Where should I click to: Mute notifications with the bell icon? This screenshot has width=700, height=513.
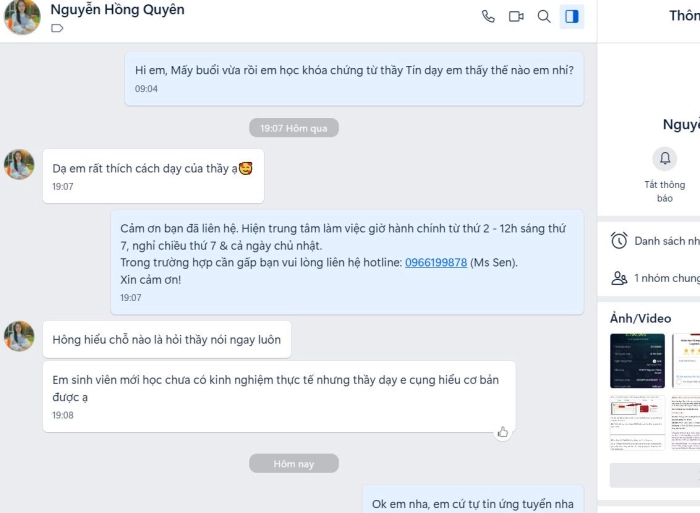point(665,159)
